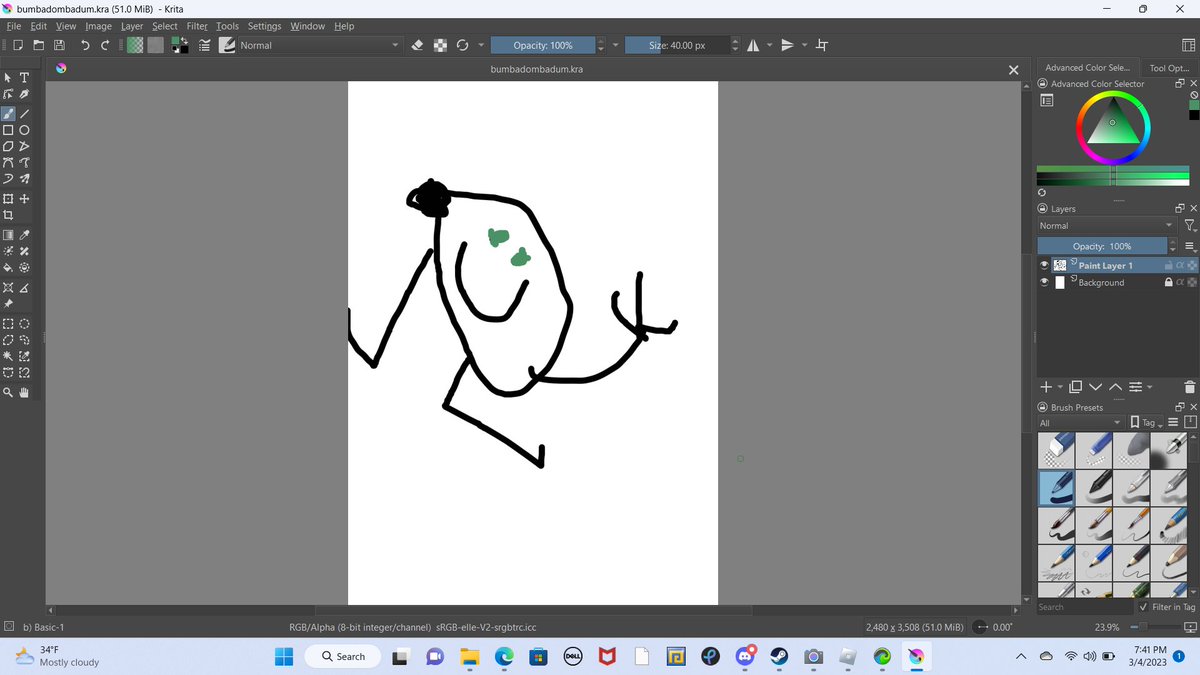
Task: Select the highlighted Basic-1 brush preset thumbnail
Action: click(x=1056, y=487)
